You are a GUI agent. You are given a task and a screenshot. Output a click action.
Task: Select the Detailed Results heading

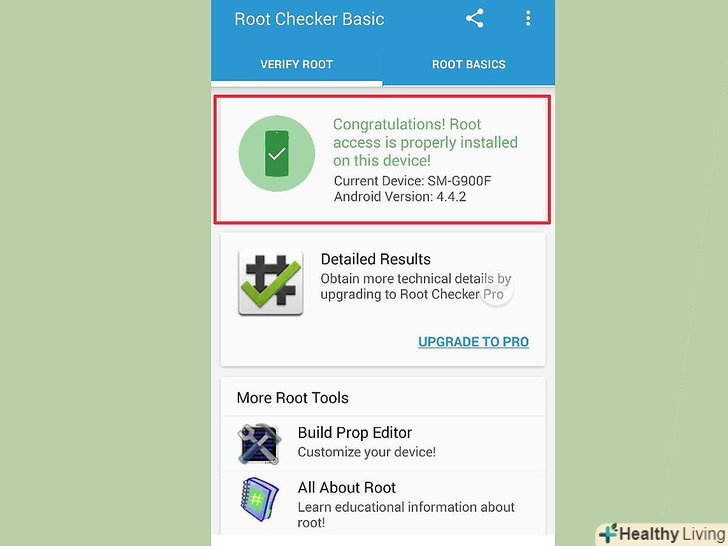coord(376,259)
